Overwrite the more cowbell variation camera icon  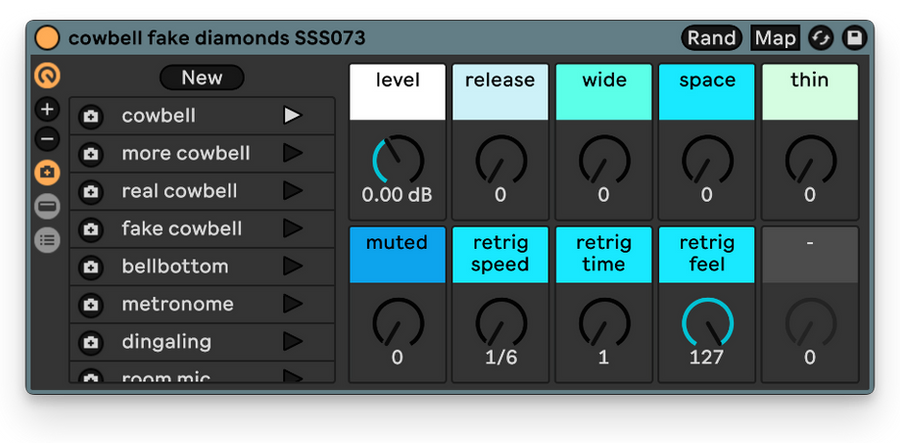[90, 154]
